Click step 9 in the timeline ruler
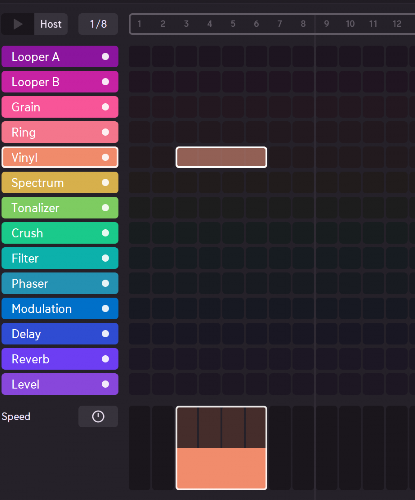The image size is (415, 500). 326,24
